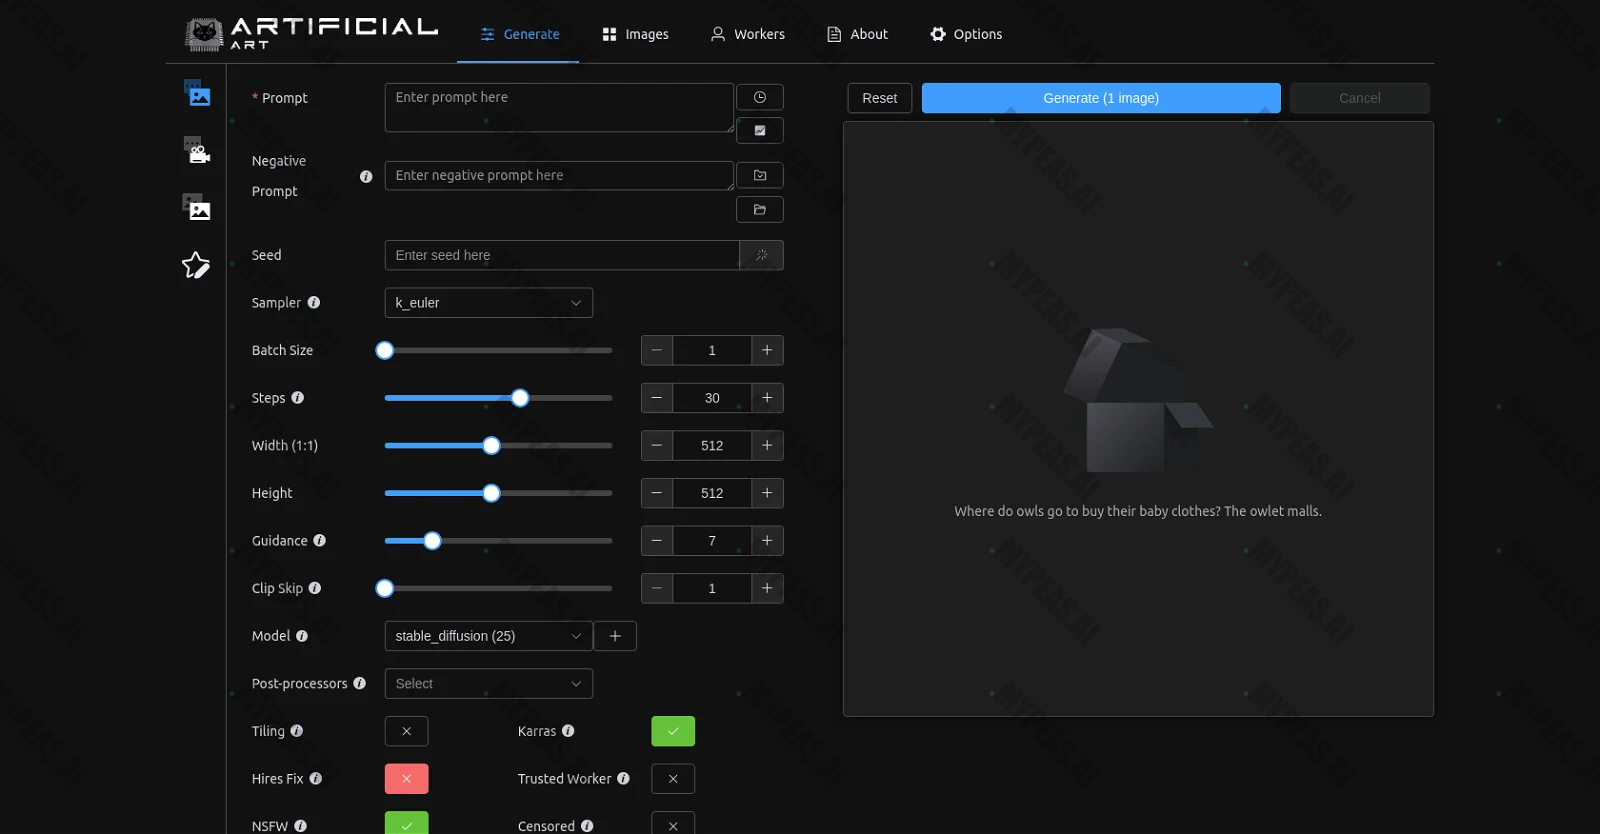Click the prompt styles chart icon button

(x=760, y=131)
